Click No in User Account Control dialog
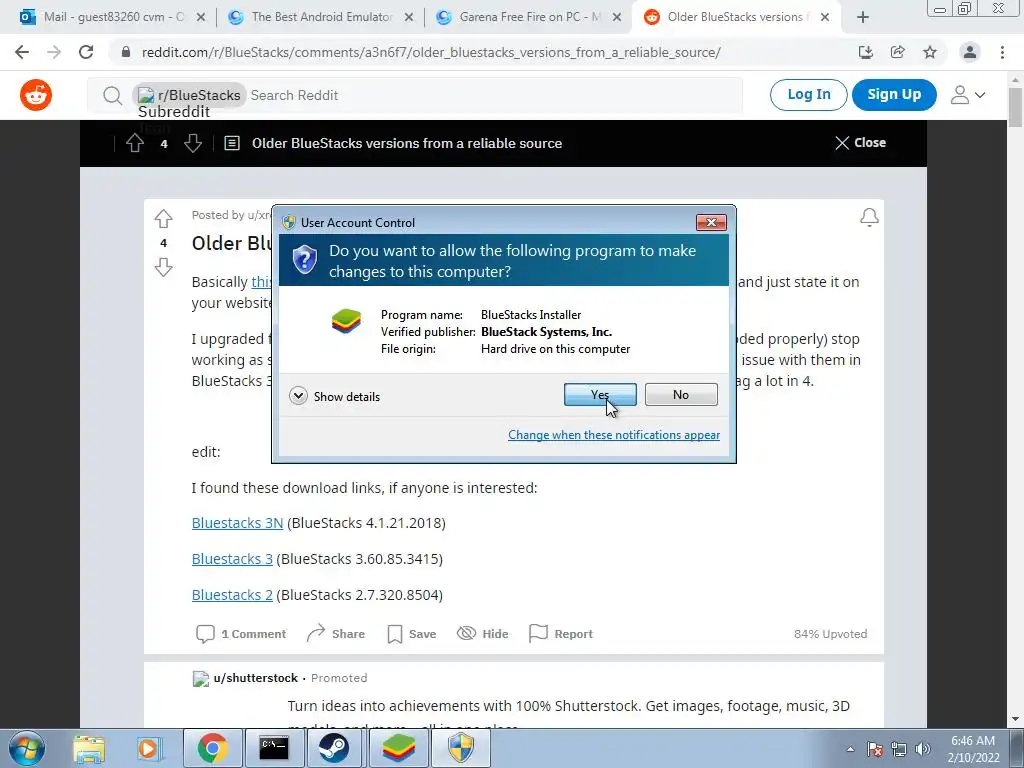 pos(680,394)
